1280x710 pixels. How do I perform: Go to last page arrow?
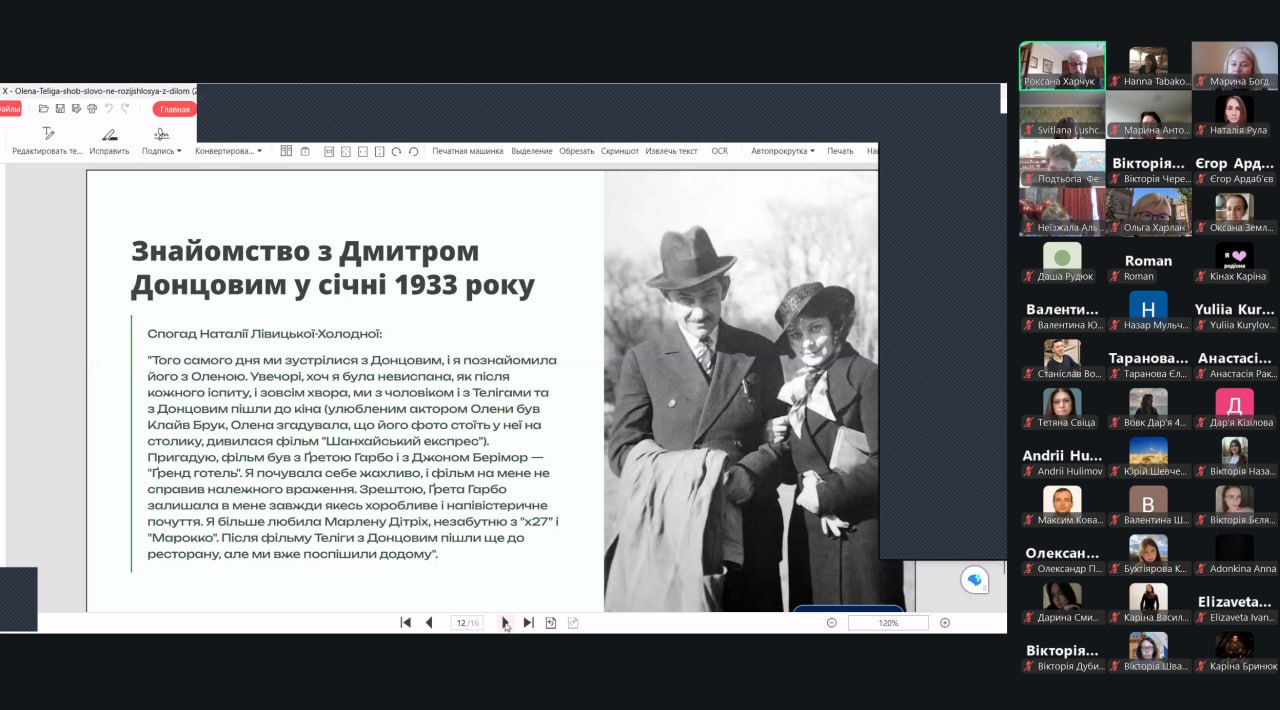[529, 623]
